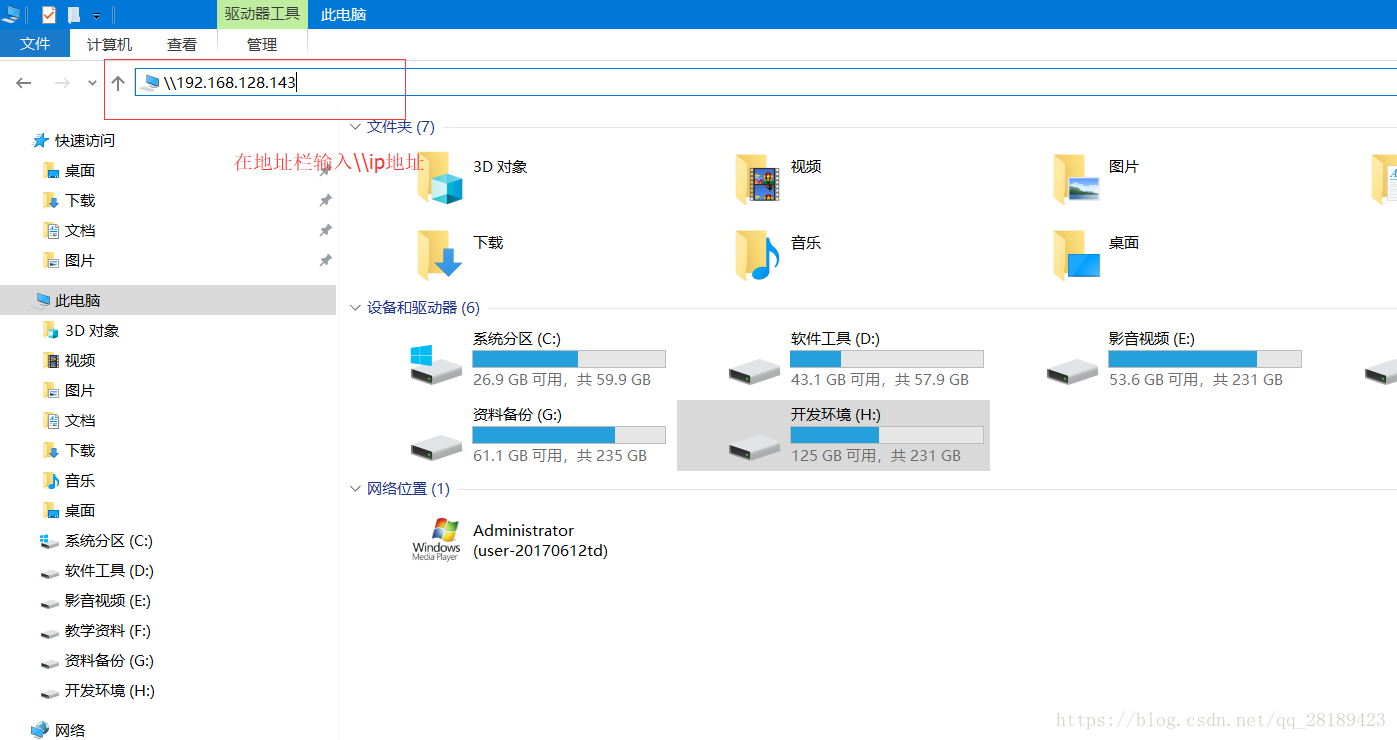Open 文档 under quick access
This screenshot has height=740, width=1397.
click(80, 230)
